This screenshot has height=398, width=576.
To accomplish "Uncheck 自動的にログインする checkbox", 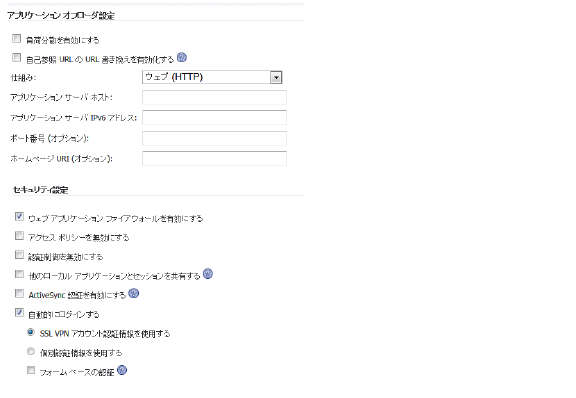I will pyautogui.click(x=19, y=312).
